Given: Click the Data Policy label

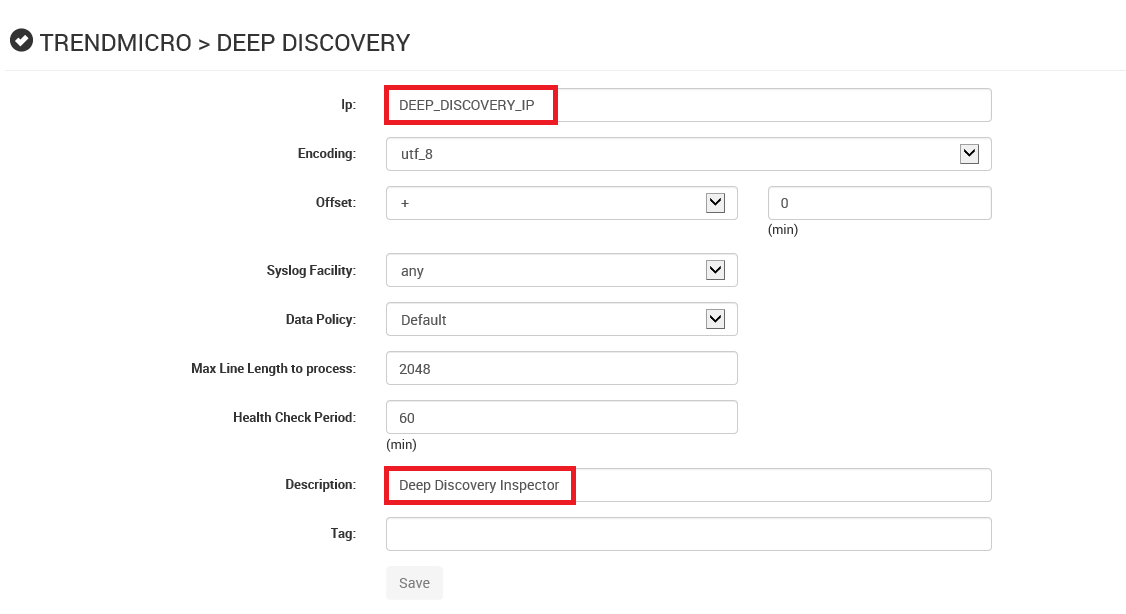Looking at the screenshot, I should point(321,320).
